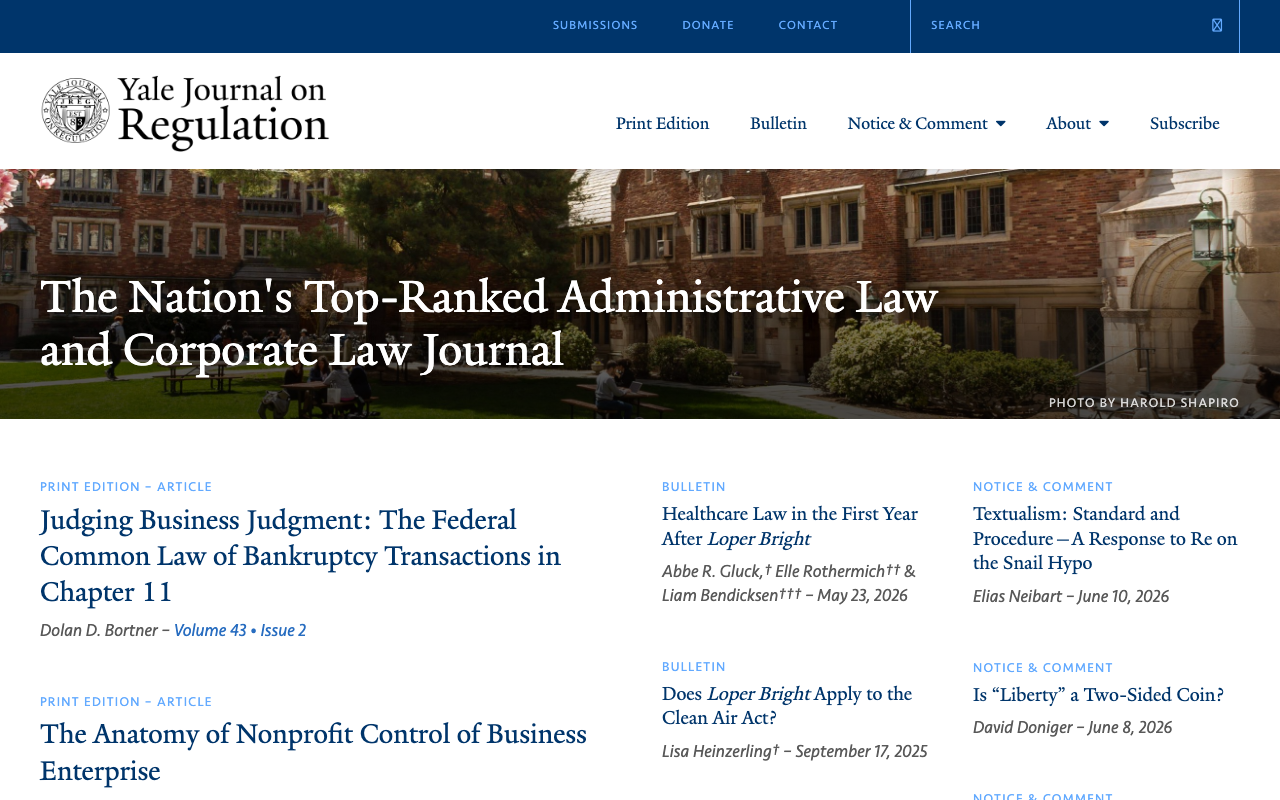Click Notice & Comment label above Liberty article
The height and width of the screenshot is (800, 1280).
coord(1043,668)
